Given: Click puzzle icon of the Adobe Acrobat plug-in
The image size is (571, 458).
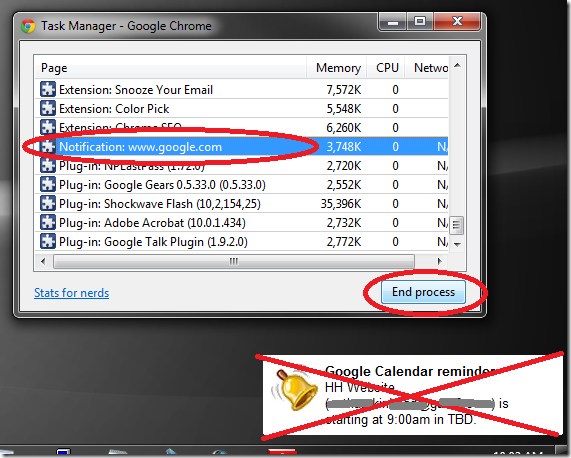Looking at the screenshot, I should click(48, 222).
